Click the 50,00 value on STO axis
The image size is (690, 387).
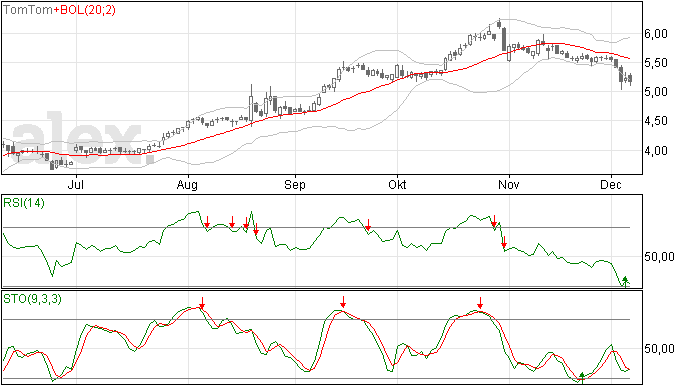coord(659,349)
